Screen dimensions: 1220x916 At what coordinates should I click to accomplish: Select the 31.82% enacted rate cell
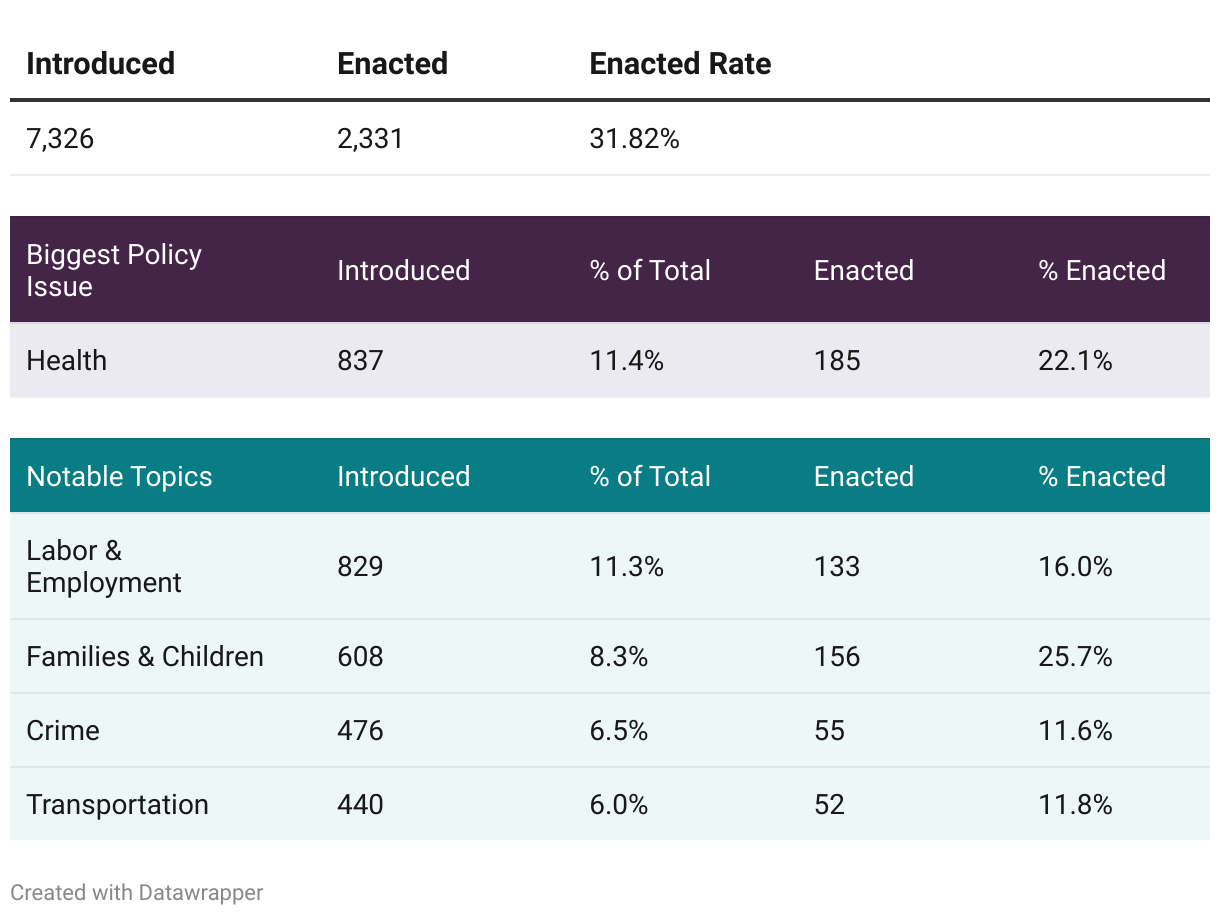634,138
